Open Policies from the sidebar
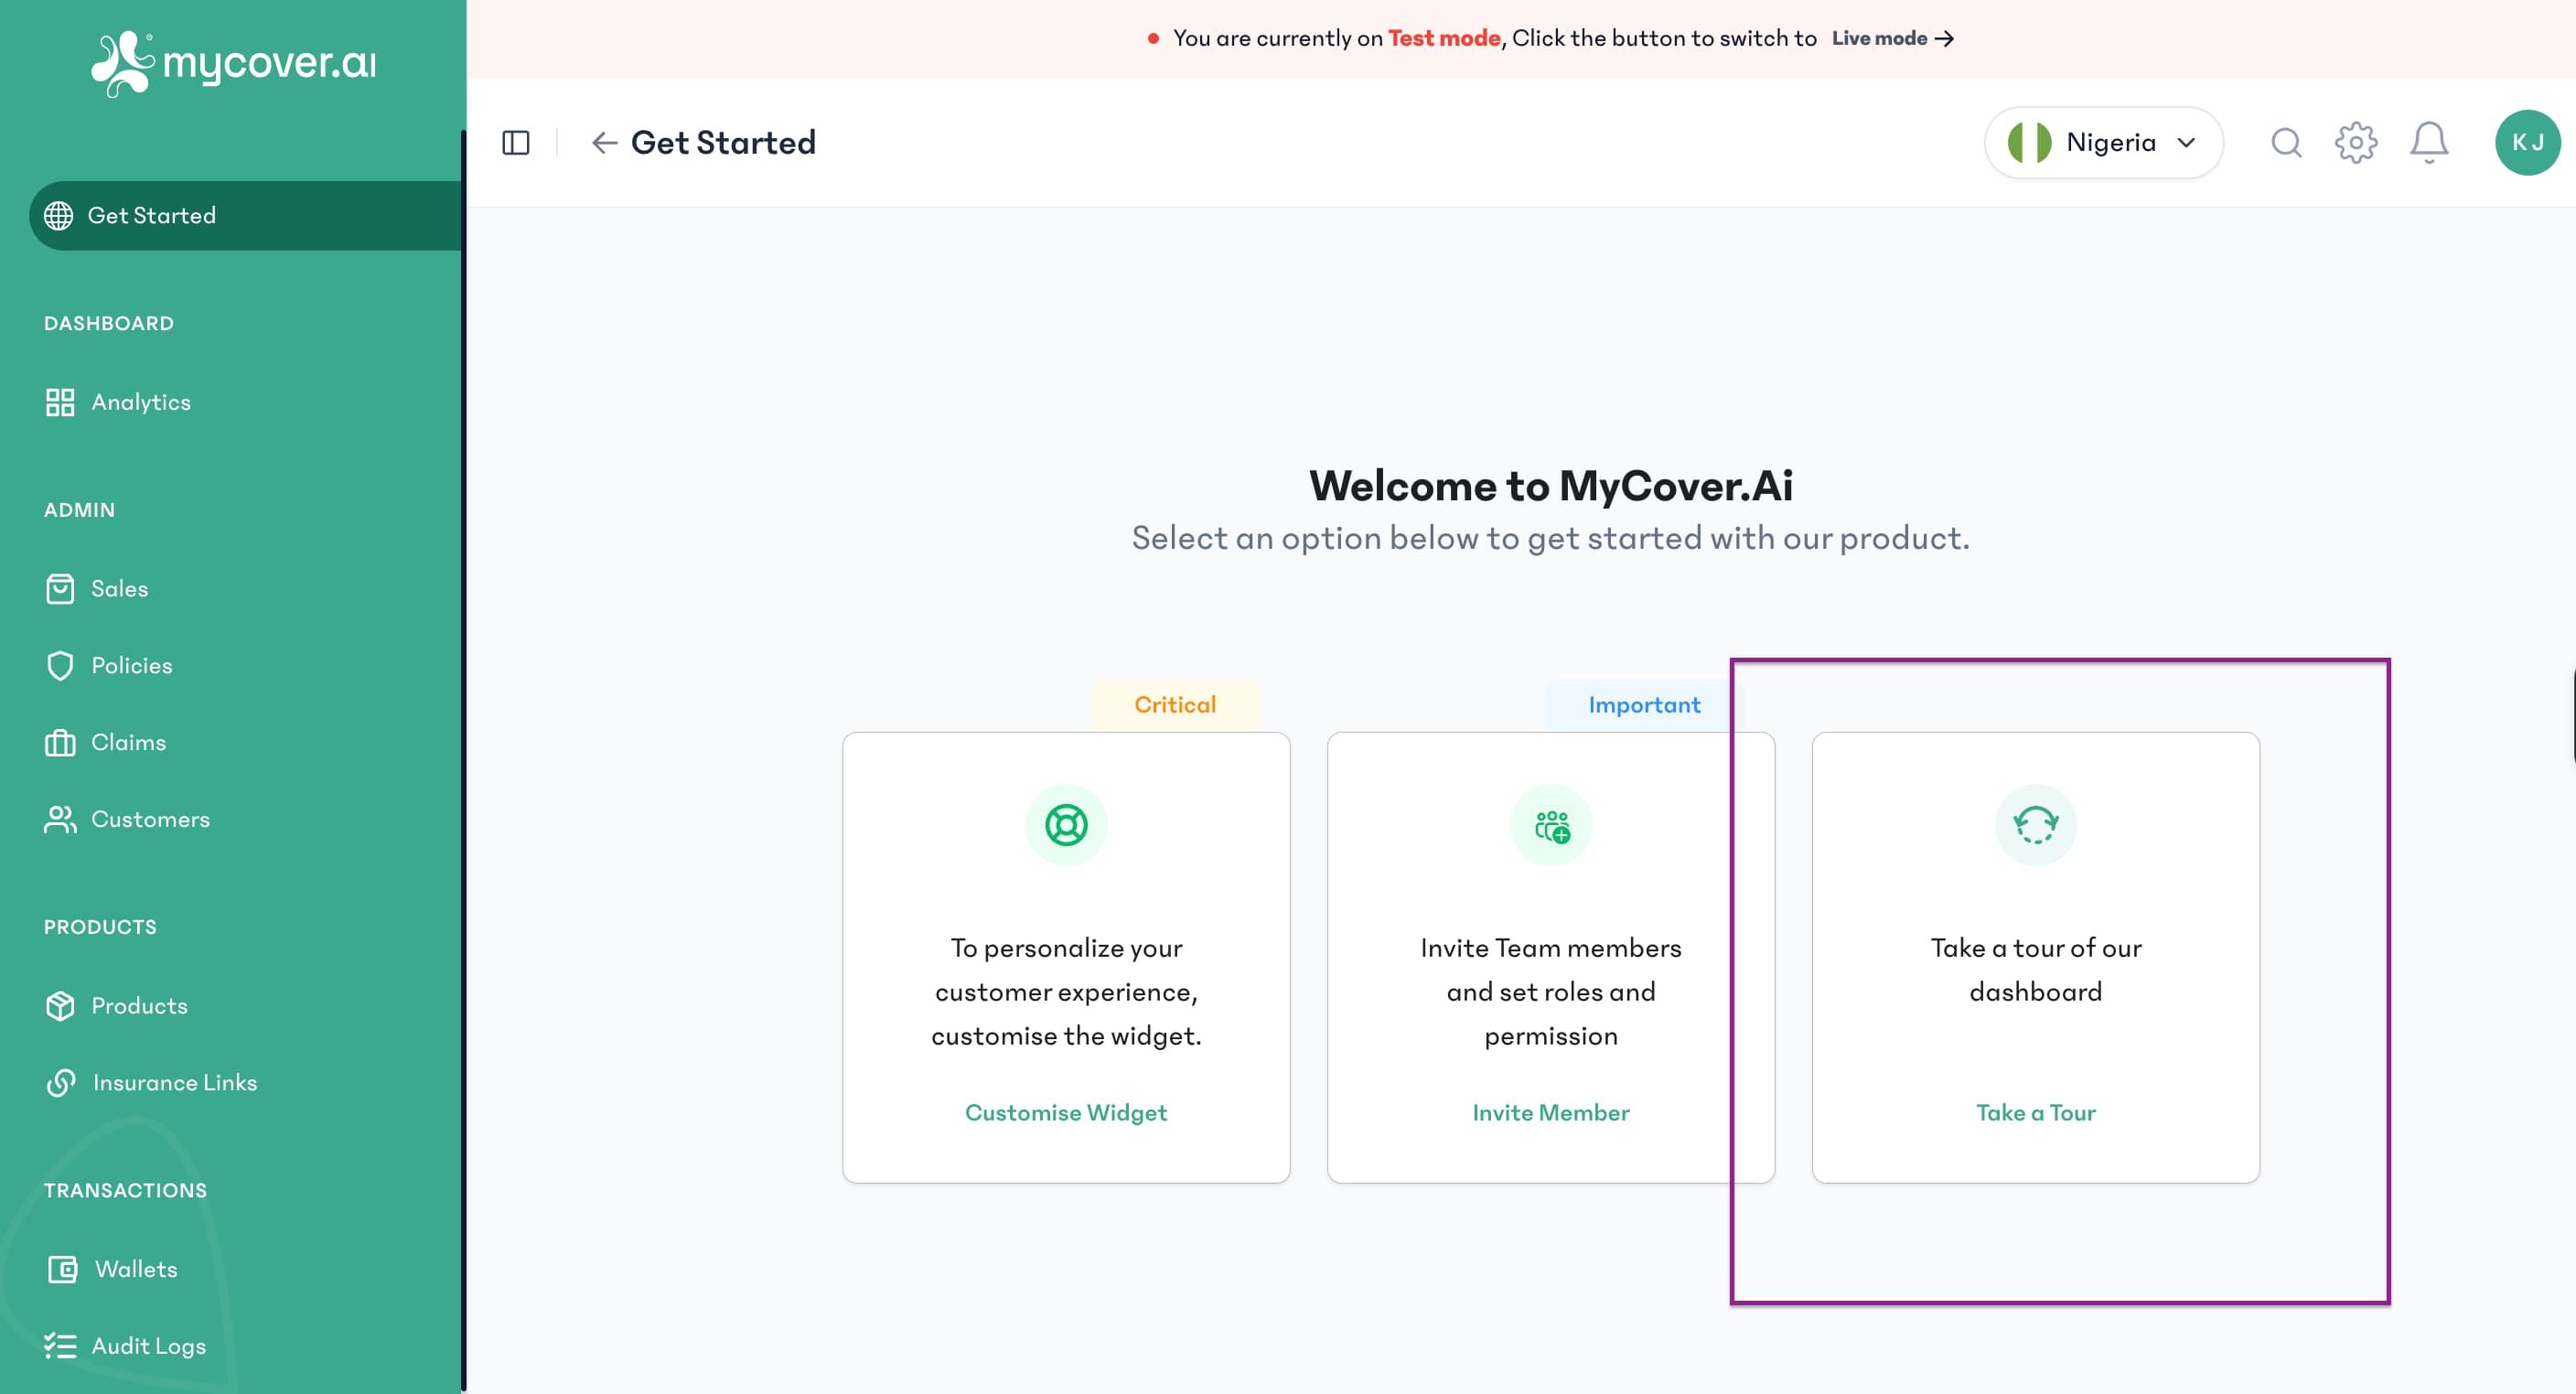The height and width of the screenshot is (1394, 2576). pos(61,664)
